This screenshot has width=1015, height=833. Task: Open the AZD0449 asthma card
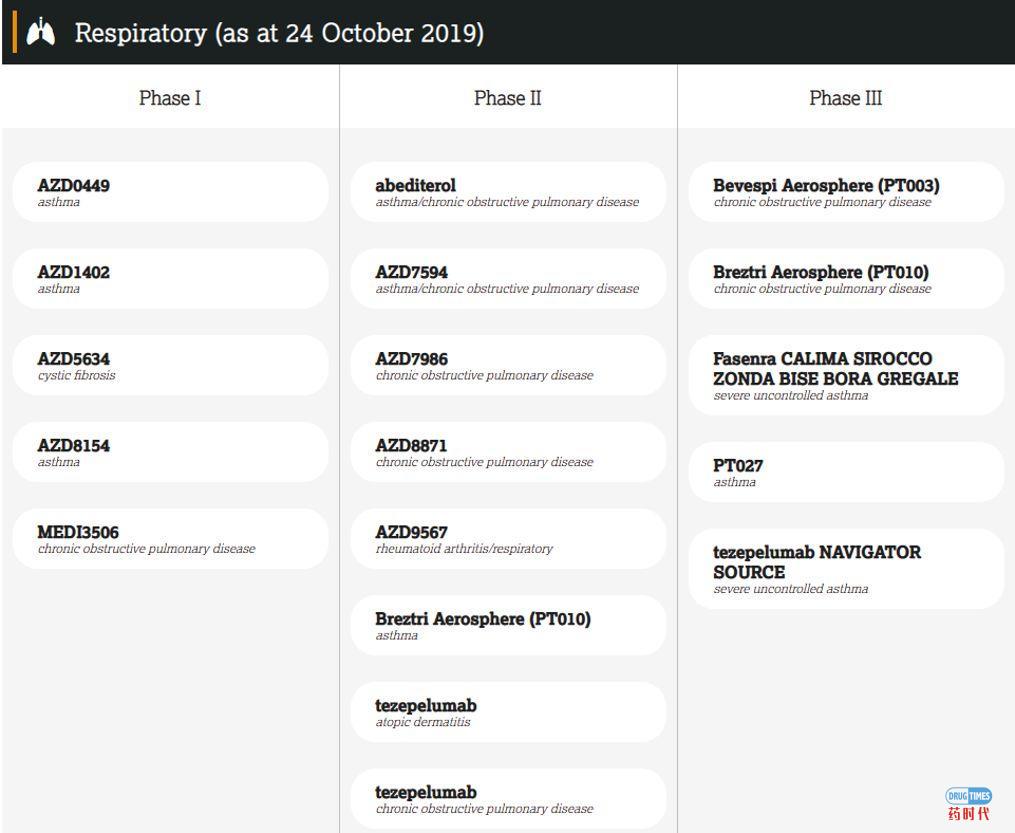170,192
